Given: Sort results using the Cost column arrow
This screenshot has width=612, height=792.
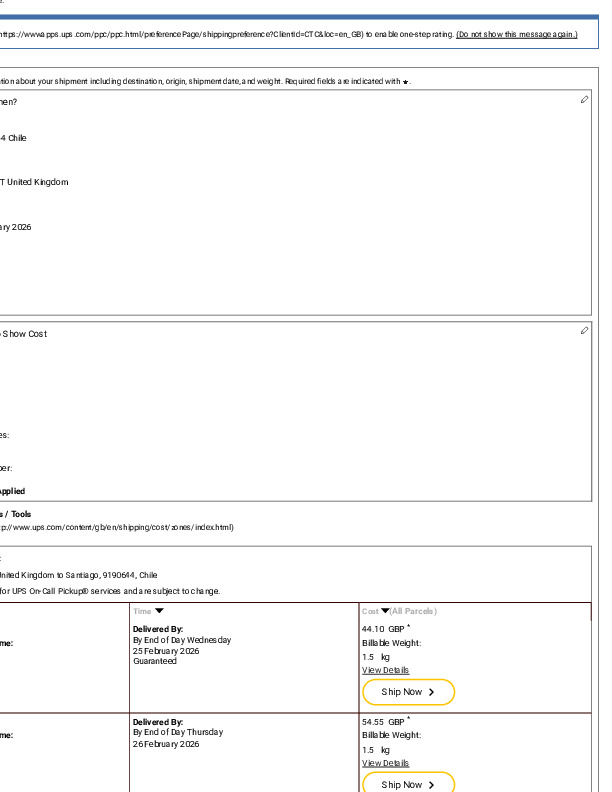Looking at the screenshot, I should (386, 611).
